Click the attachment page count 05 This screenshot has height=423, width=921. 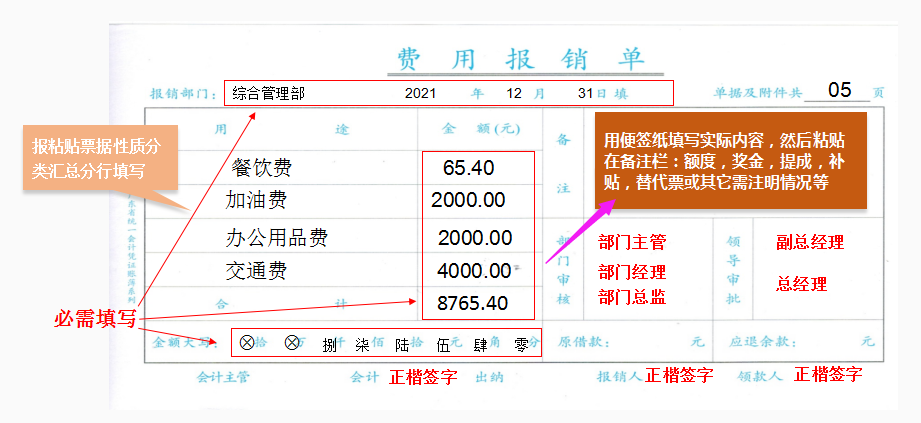coord(839,90)
